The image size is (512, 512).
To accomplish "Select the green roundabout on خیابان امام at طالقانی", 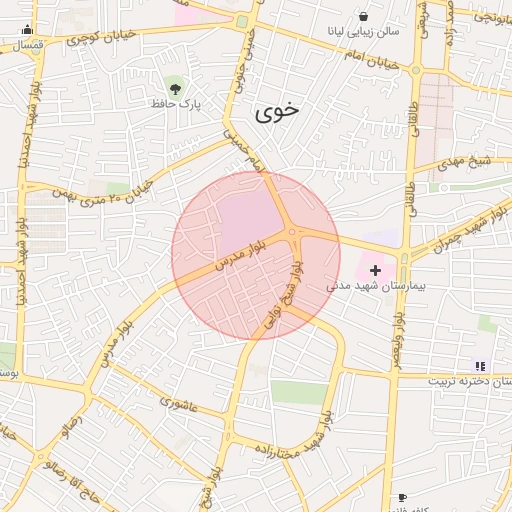I will pos(416,70).
